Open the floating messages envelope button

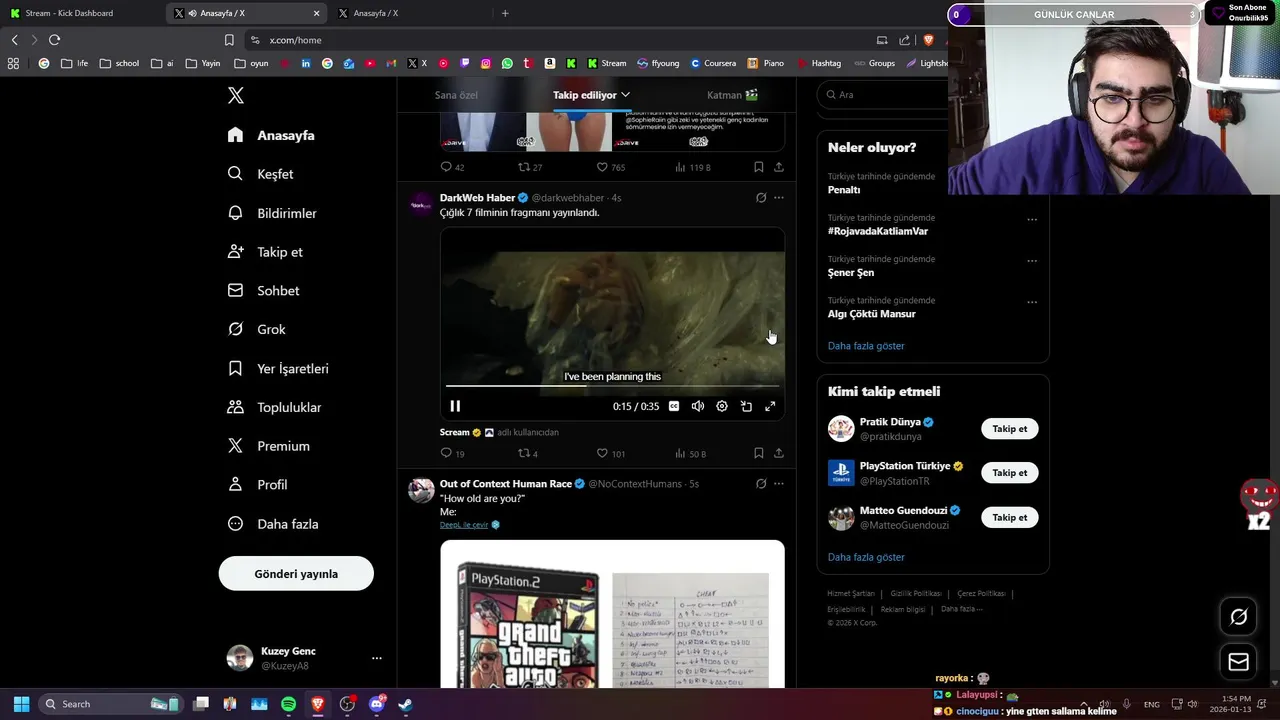(x=1238, y=661)
